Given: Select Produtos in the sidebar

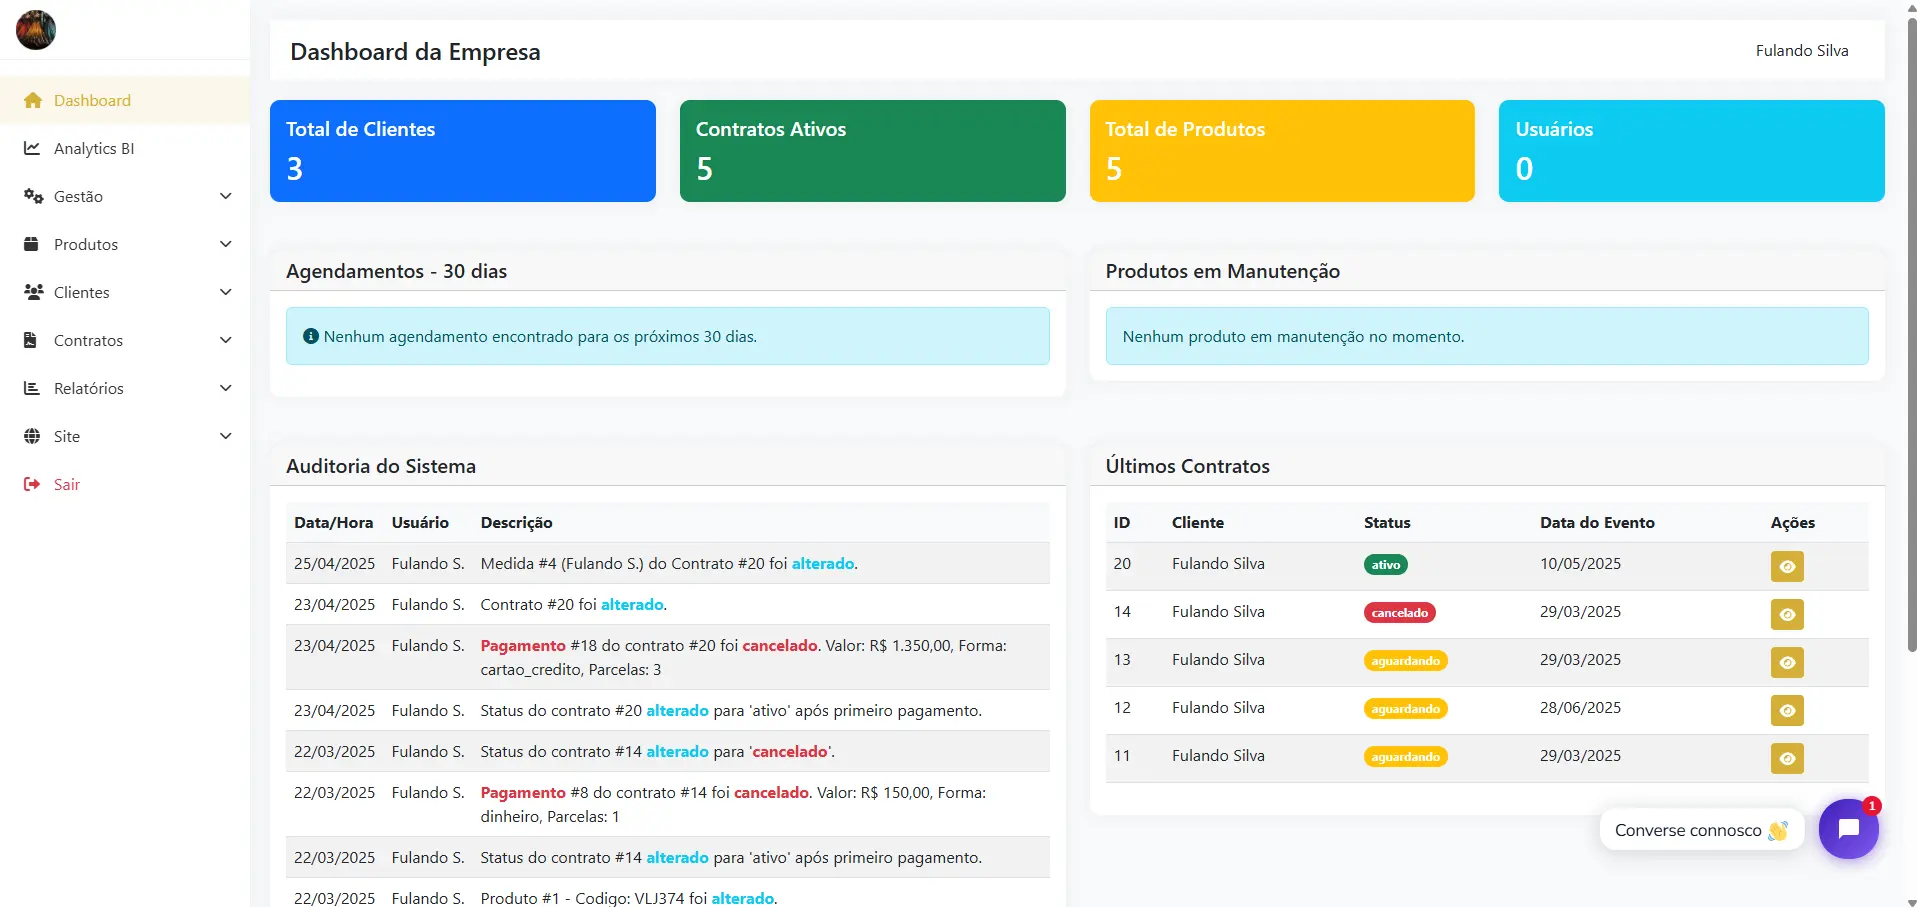Looking at the screenshot, I should 125,244.
